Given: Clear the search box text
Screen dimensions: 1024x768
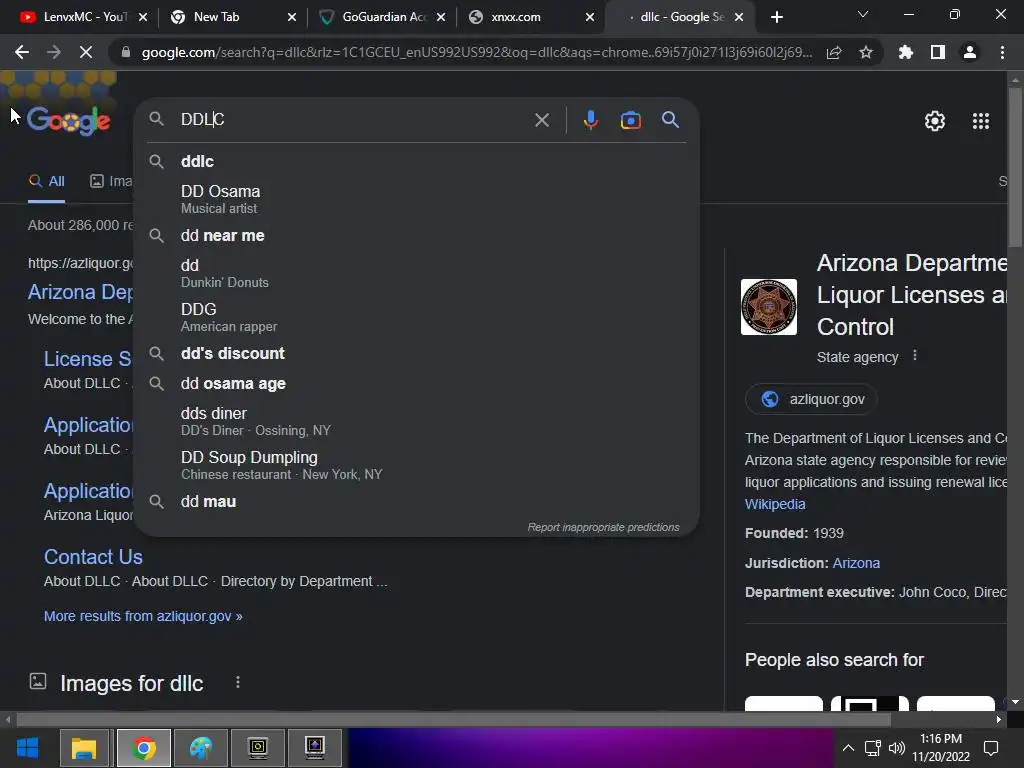Looking at the screenshot, I should pyautogui.click(x=541, y=120).
